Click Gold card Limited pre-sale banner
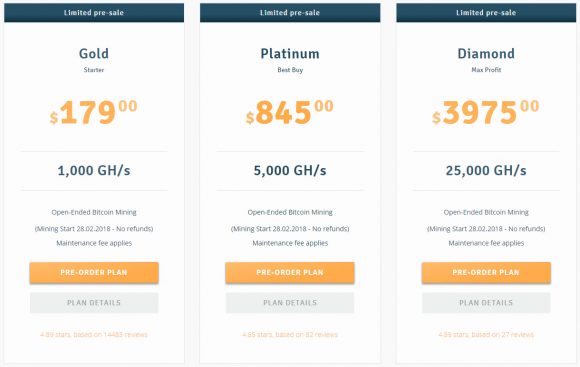Image resolution: width=580 pixels, height=367 pixels. click(94, 13)
